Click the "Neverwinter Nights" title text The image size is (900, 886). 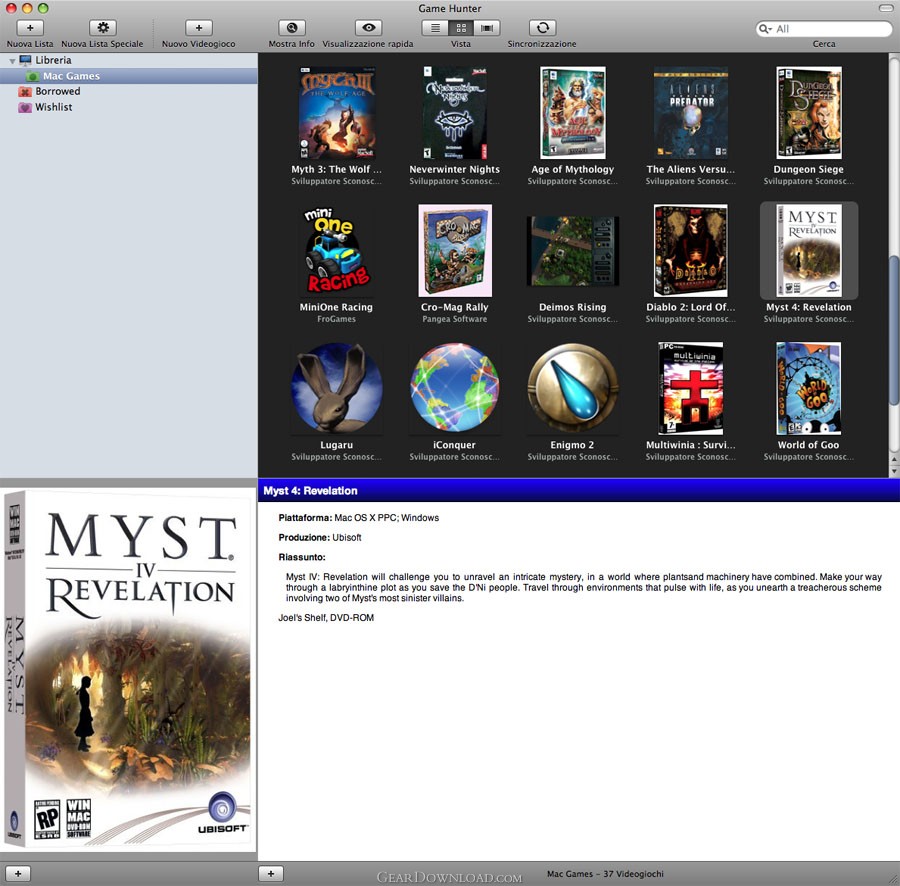455,170
